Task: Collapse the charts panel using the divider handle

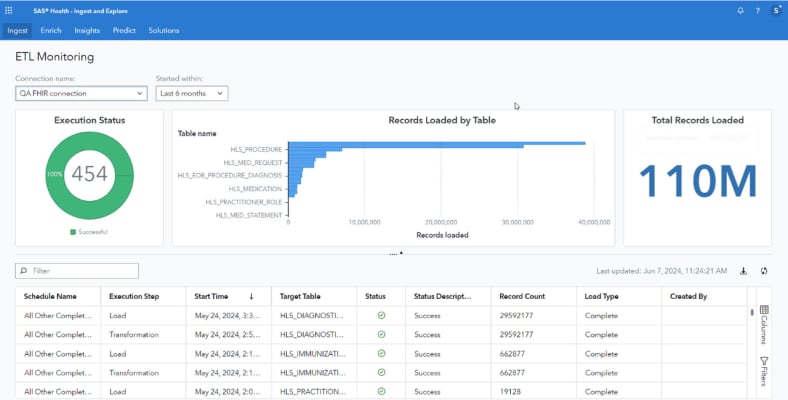Action: 395,253
